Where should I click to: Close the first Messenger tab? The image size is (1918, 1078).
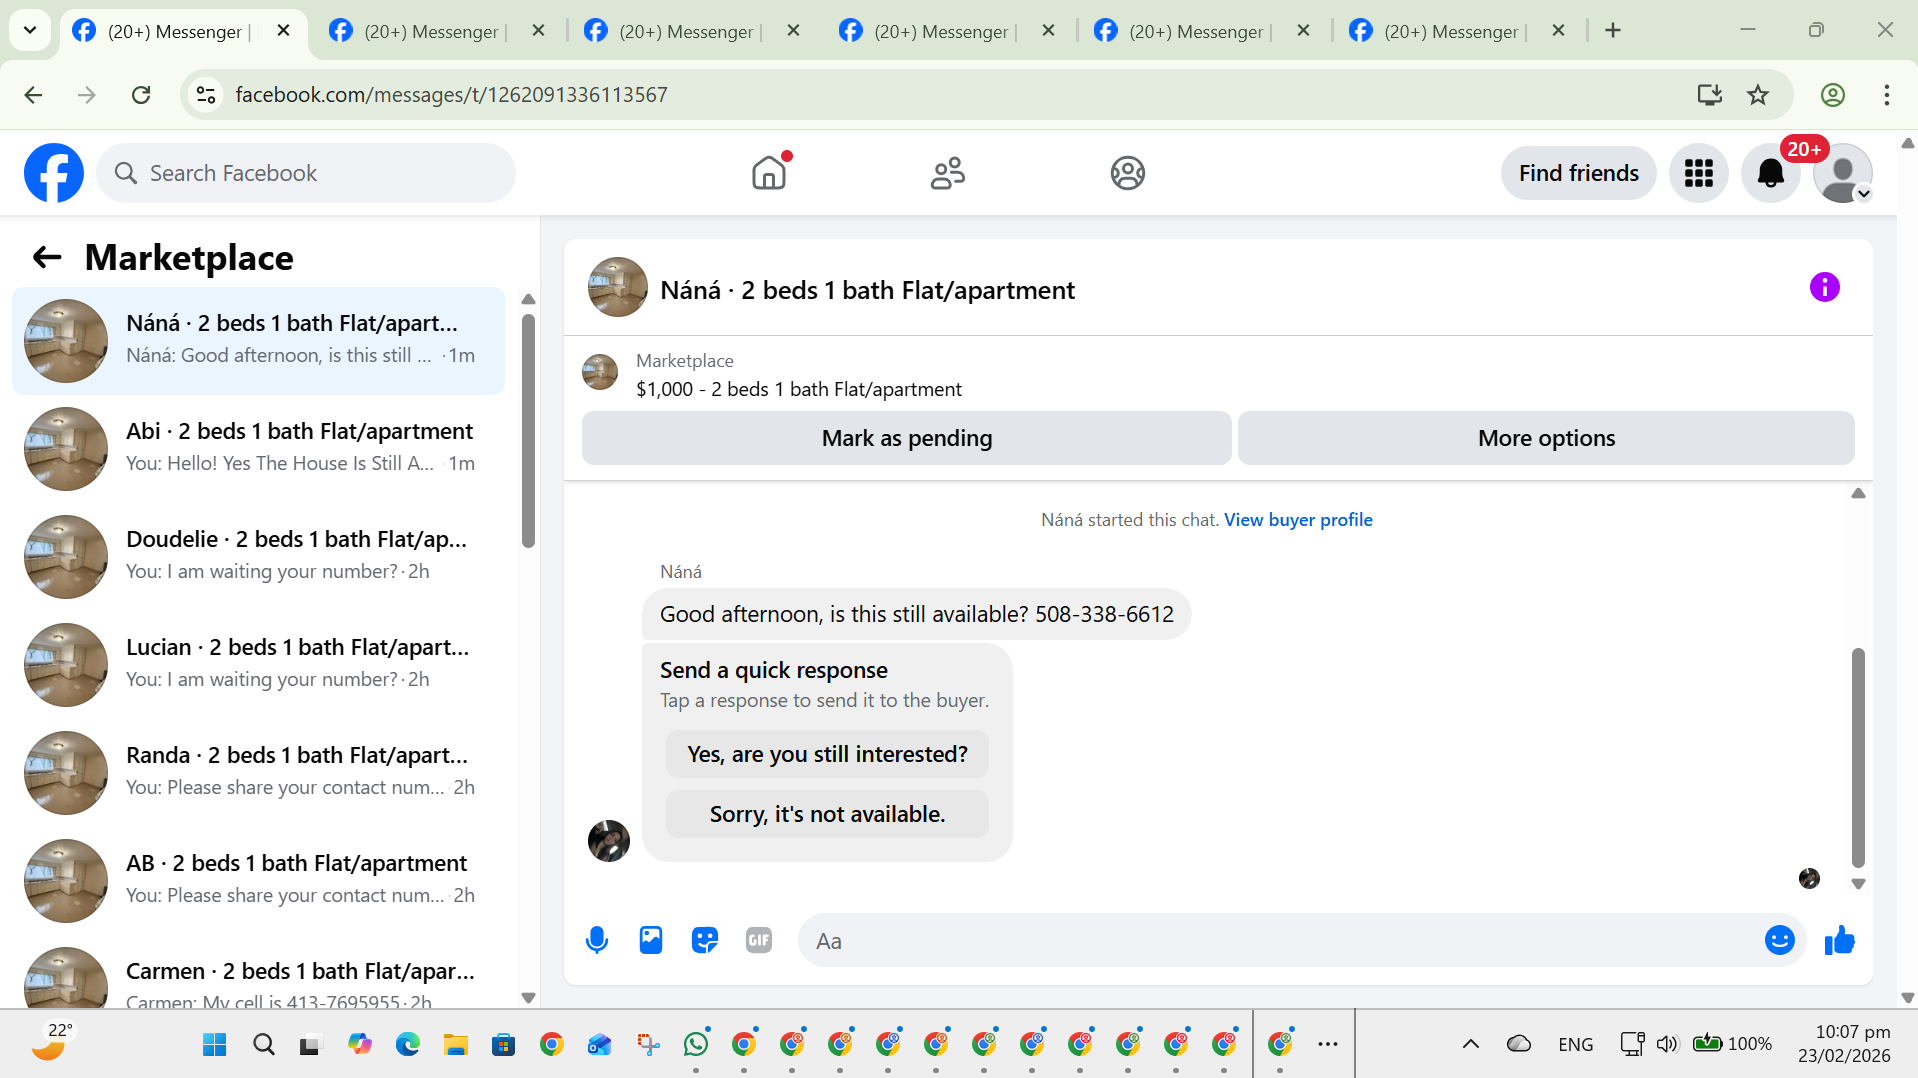pos(283,30)
